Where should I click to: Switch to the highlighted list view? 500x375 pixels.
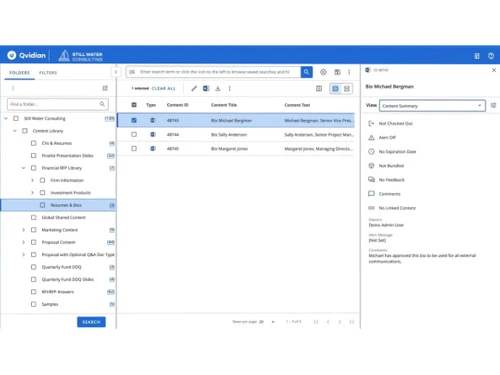click(335, 89)
